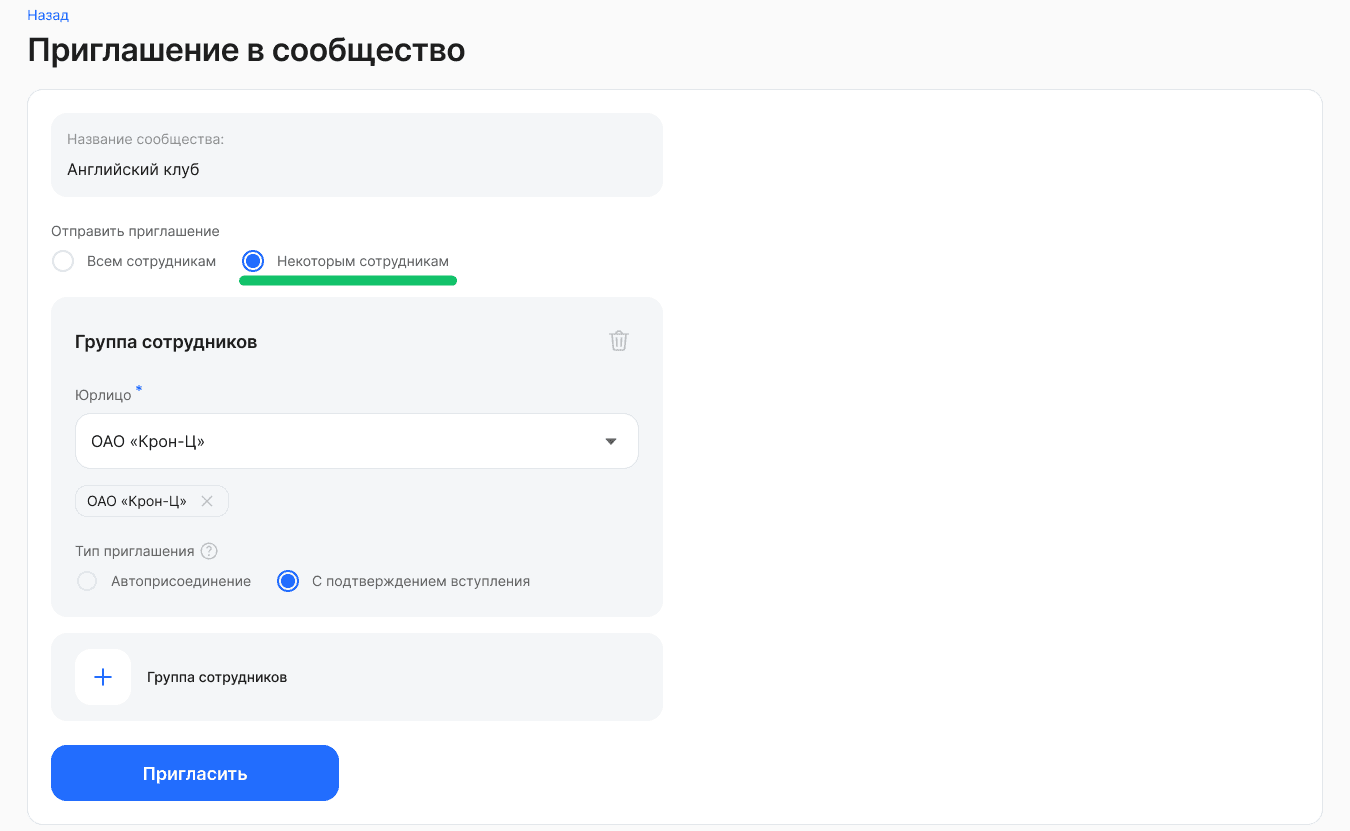The height and width of the screenshot is (831, 1350).
Task: Open the invitation type help tooltip icon
Action: click(209, 550)
